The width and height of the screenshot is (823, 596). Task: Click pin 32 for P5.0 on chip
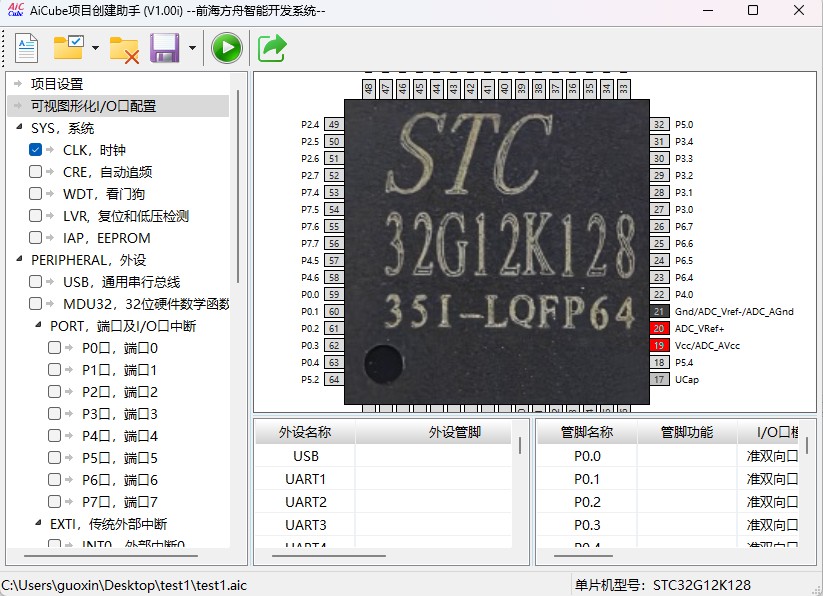coord(659,124)
